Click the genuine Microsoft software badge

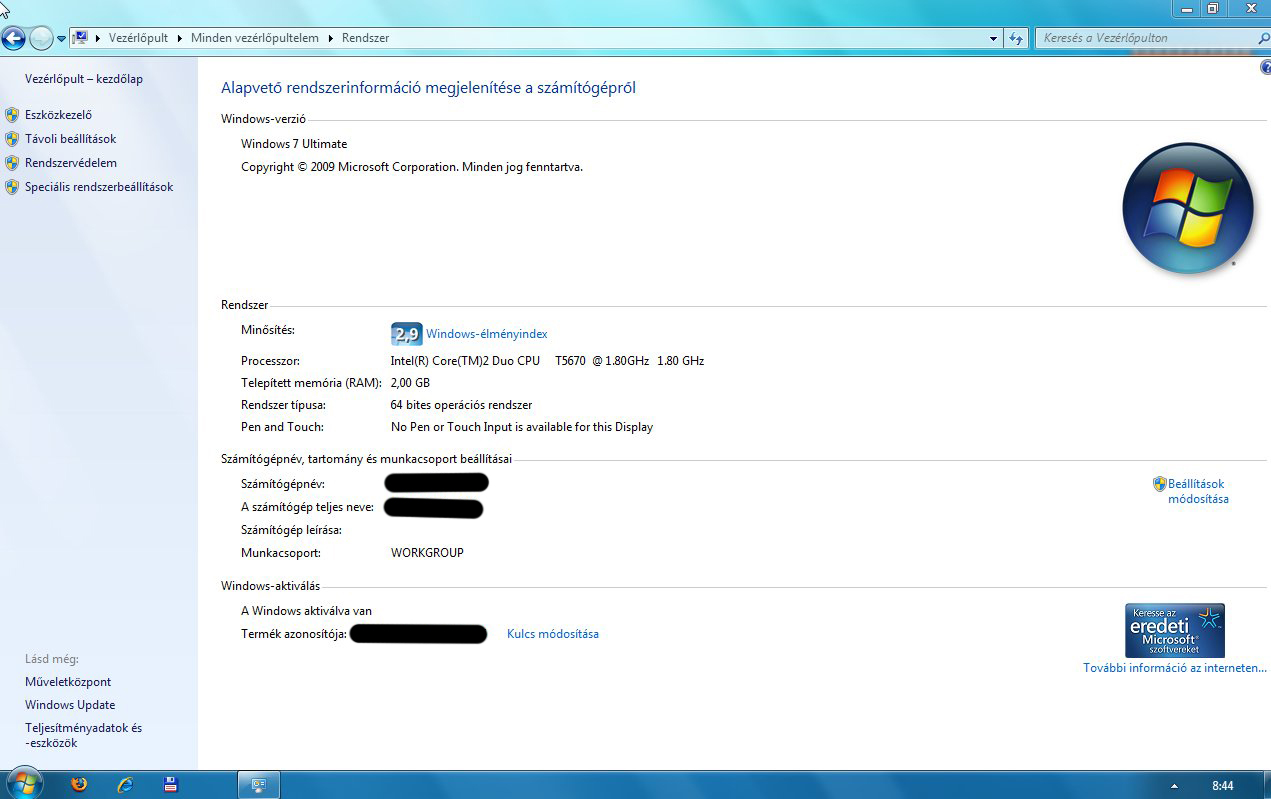[1175, 630]
